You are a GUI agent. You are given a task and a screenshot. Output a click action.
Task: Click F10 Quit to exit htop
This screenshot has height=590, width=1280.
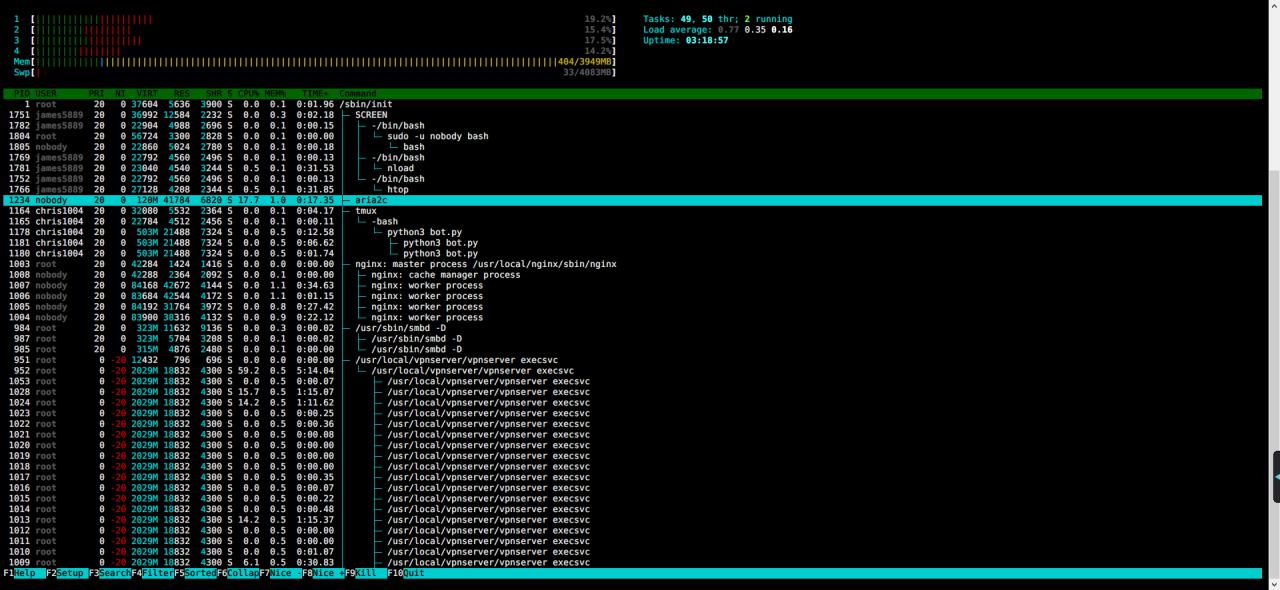click(413, 573)
